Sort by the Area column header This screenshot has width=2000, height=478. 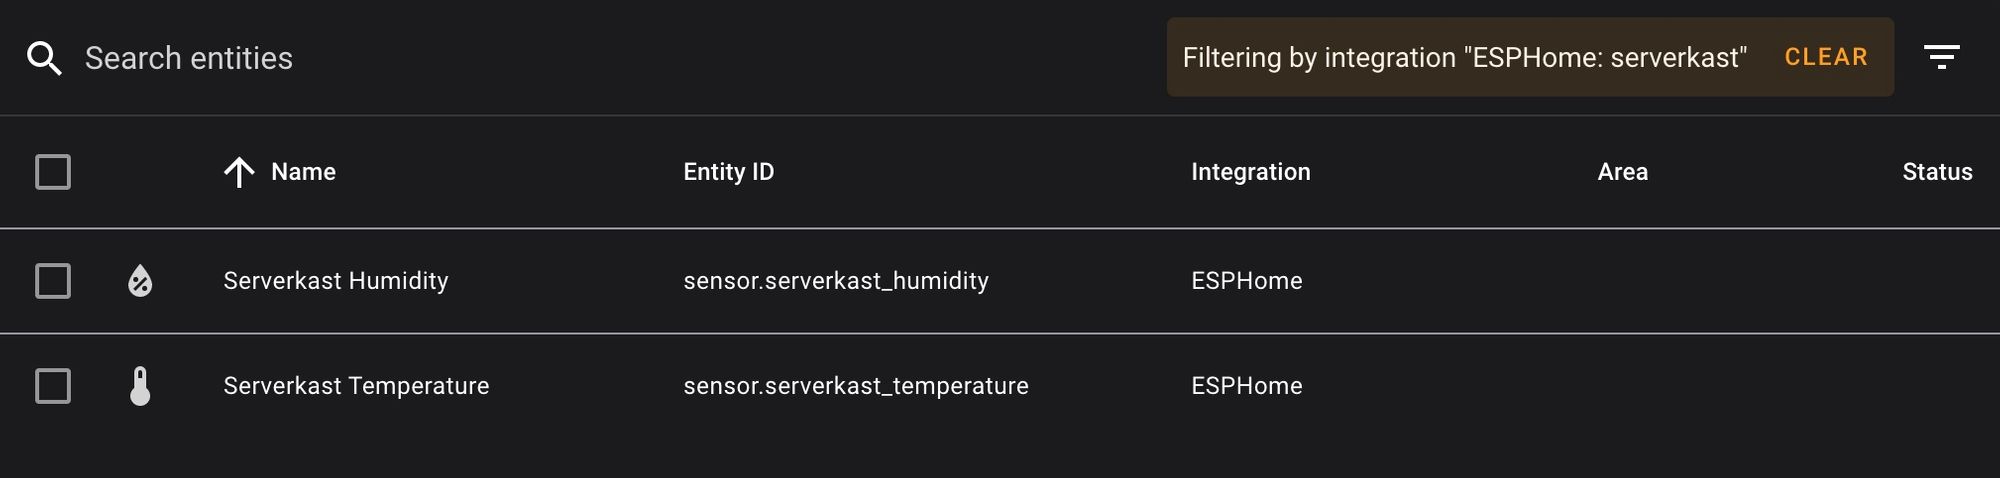coord(1622,172)
